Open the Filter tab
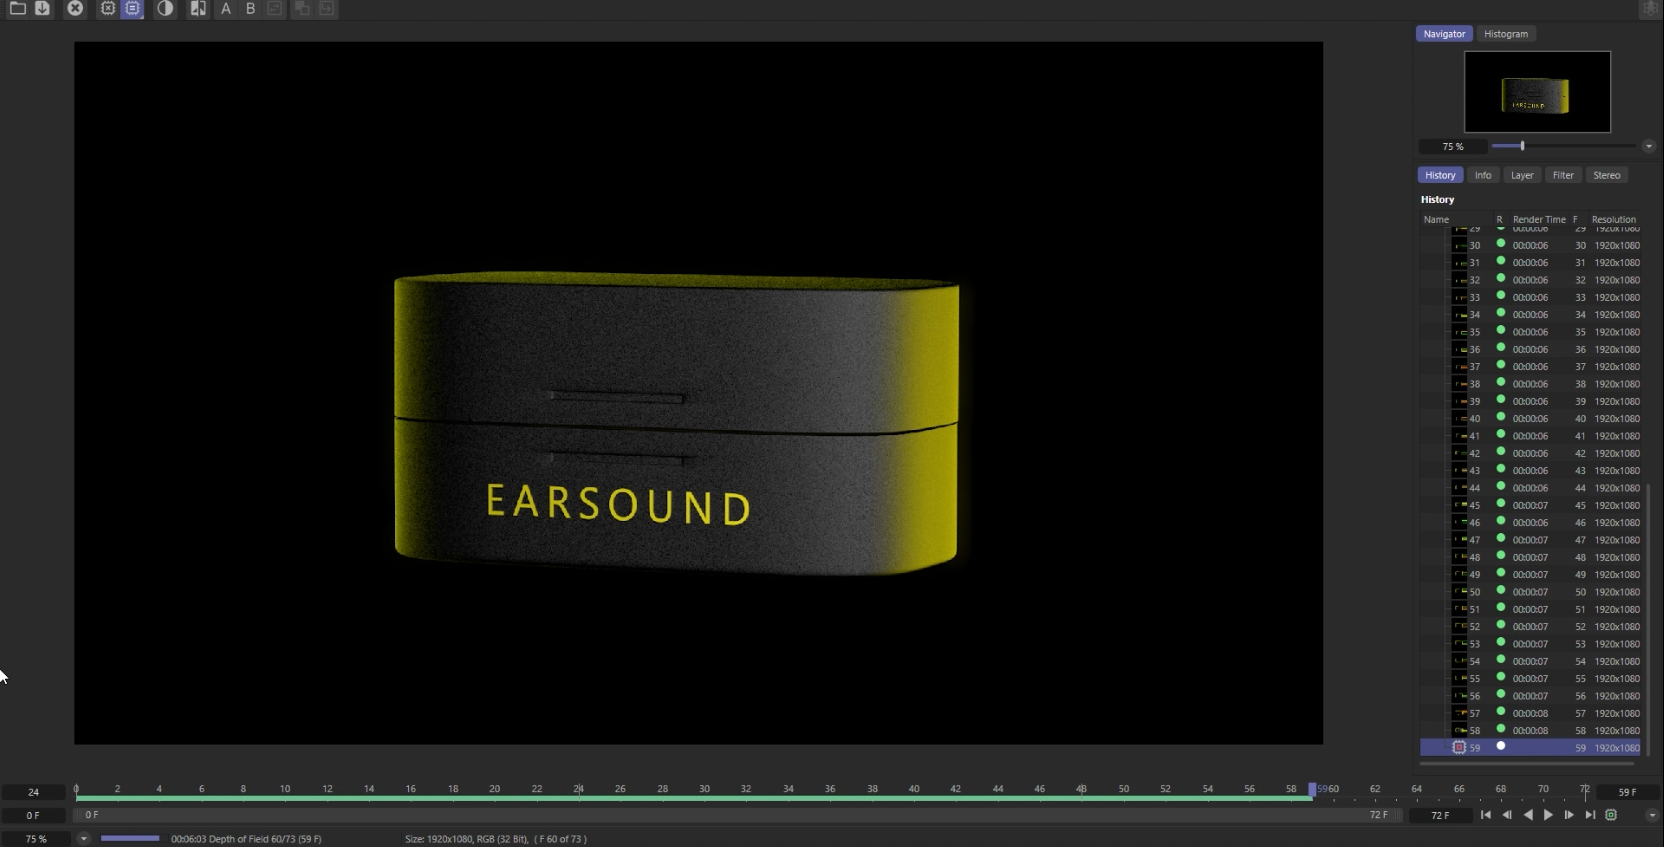The height and width of the screenshot is (847, 1664). point(1563,175)
